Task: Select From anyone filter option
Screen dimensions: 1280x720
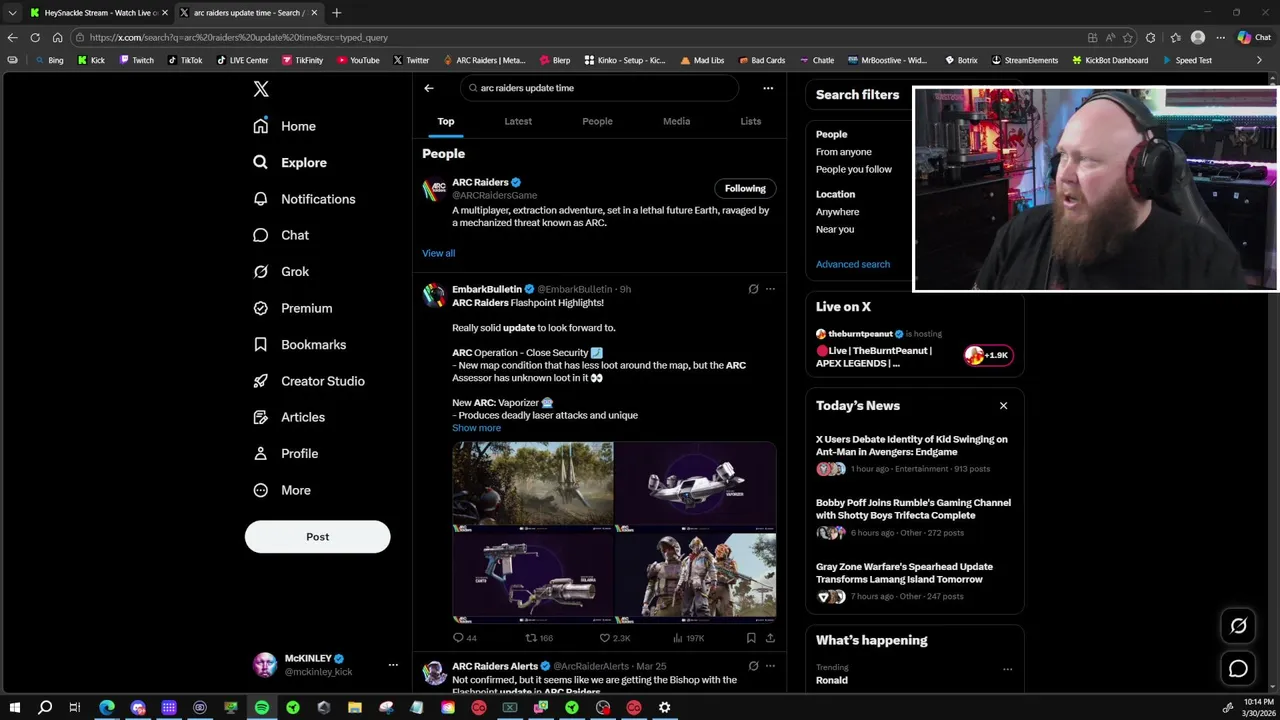Action: coord(843,152)
